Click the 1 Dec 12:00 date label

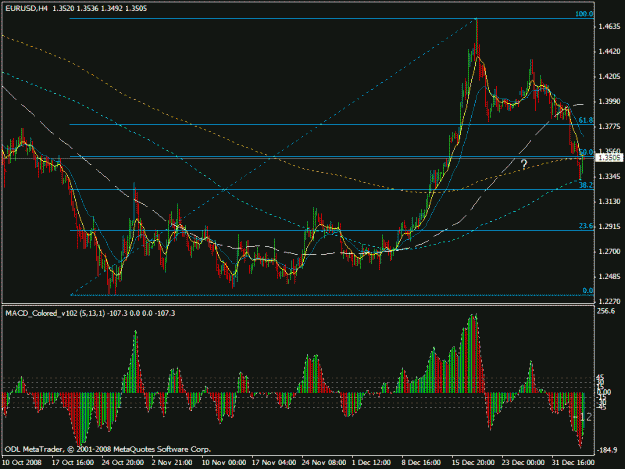[x=371, y=463]
